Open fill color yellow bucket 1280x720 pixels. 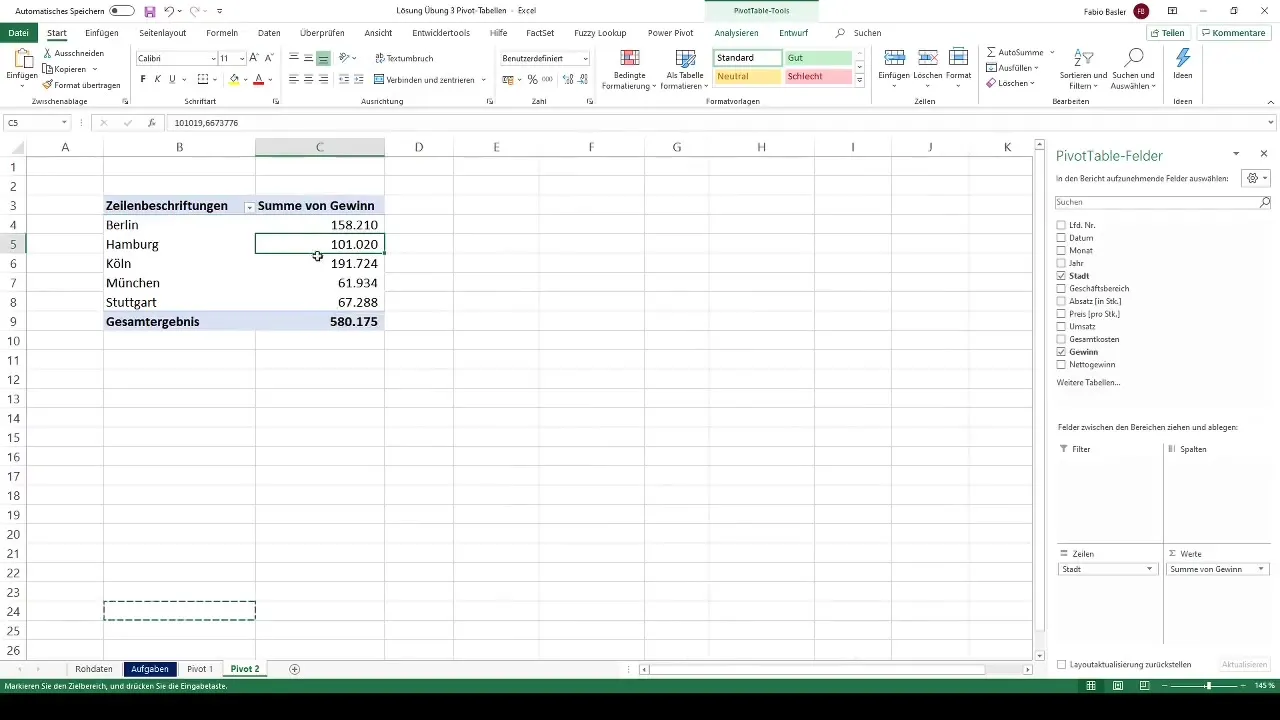[234, 79]
